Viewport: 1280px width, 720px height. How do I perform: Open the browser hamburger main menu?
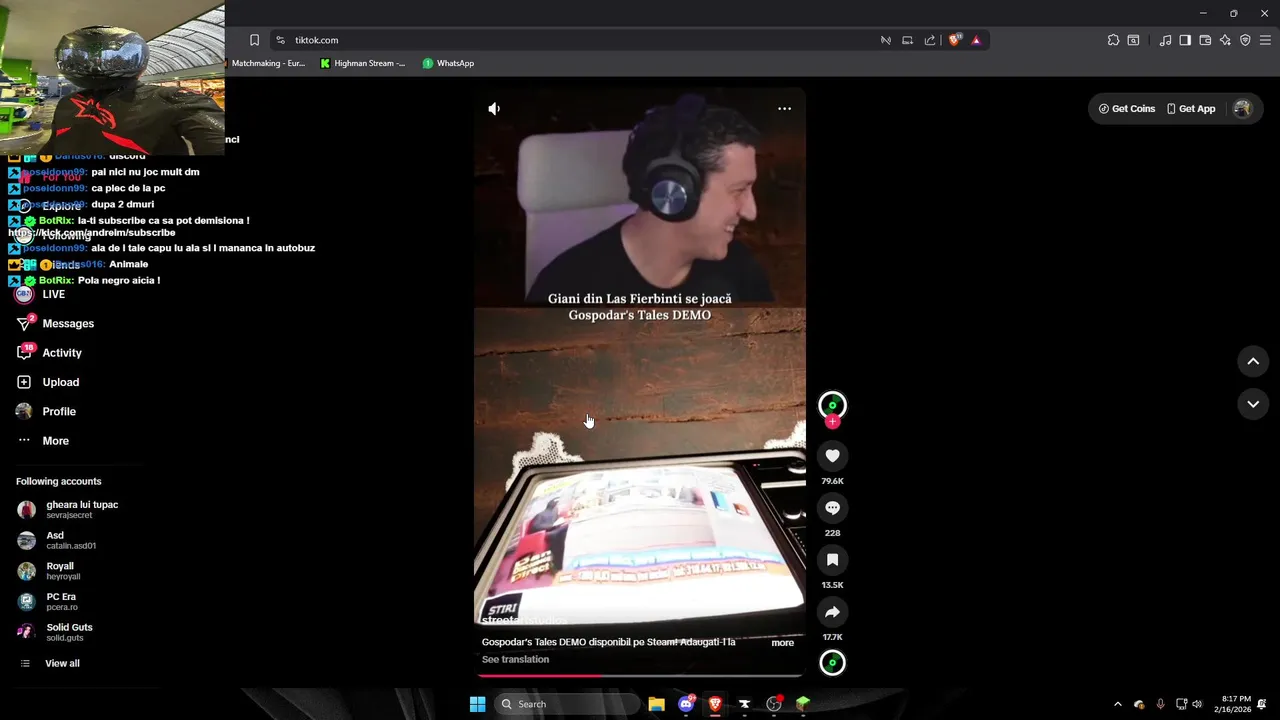1265,40
